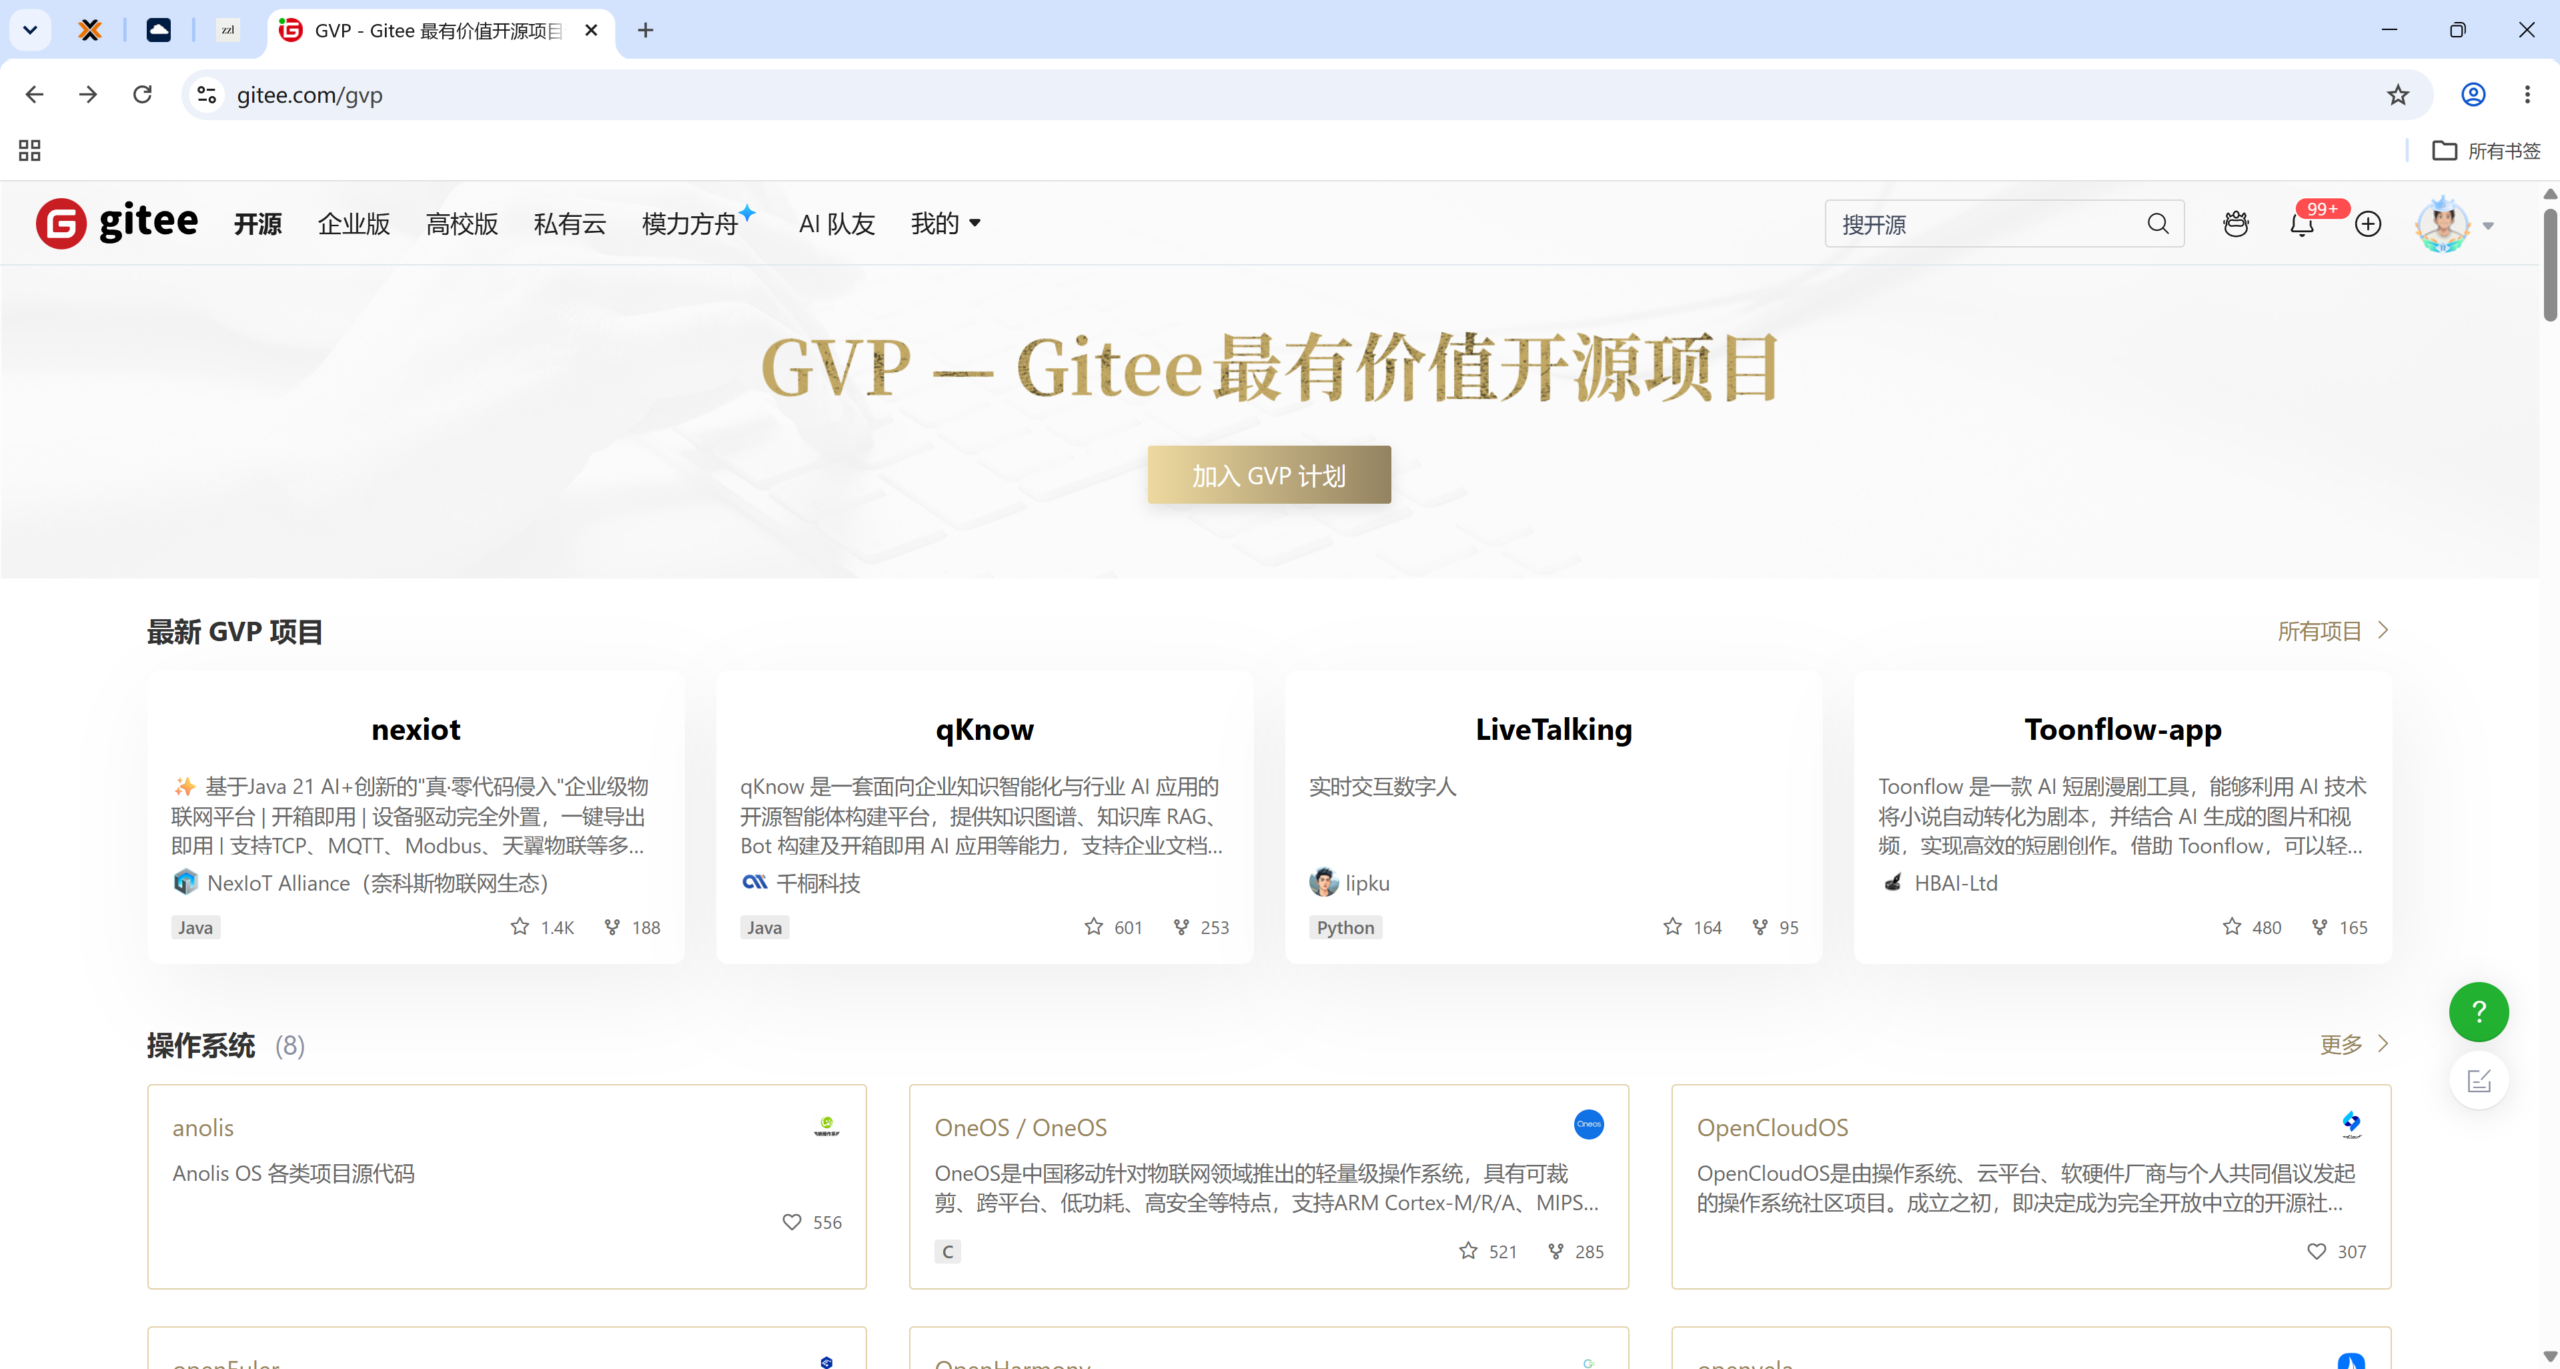Click browser back arrow
Image resolution: width=2560 pixels, height=1369 pixels.
[x=35, y=95]
